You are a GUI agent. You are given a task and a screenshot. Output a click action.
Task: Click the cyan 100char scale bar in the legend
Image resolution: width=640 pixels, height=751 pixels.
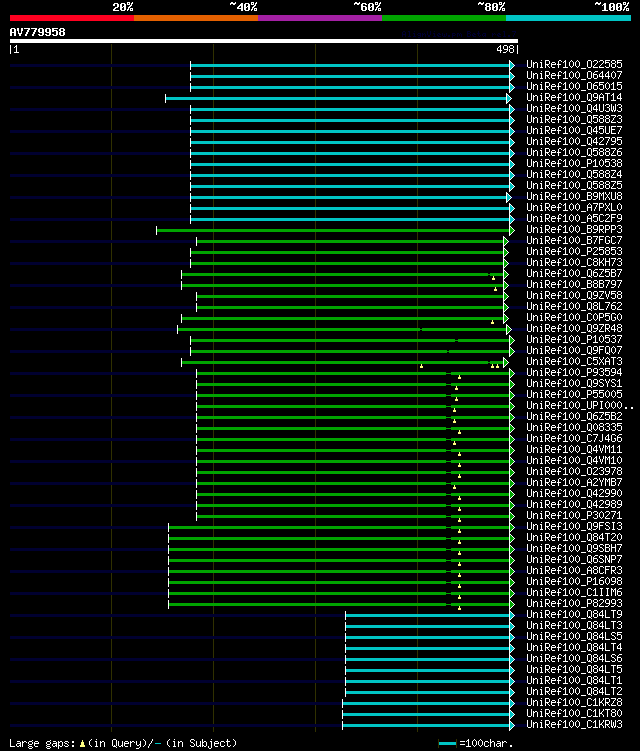pos(447,743)
